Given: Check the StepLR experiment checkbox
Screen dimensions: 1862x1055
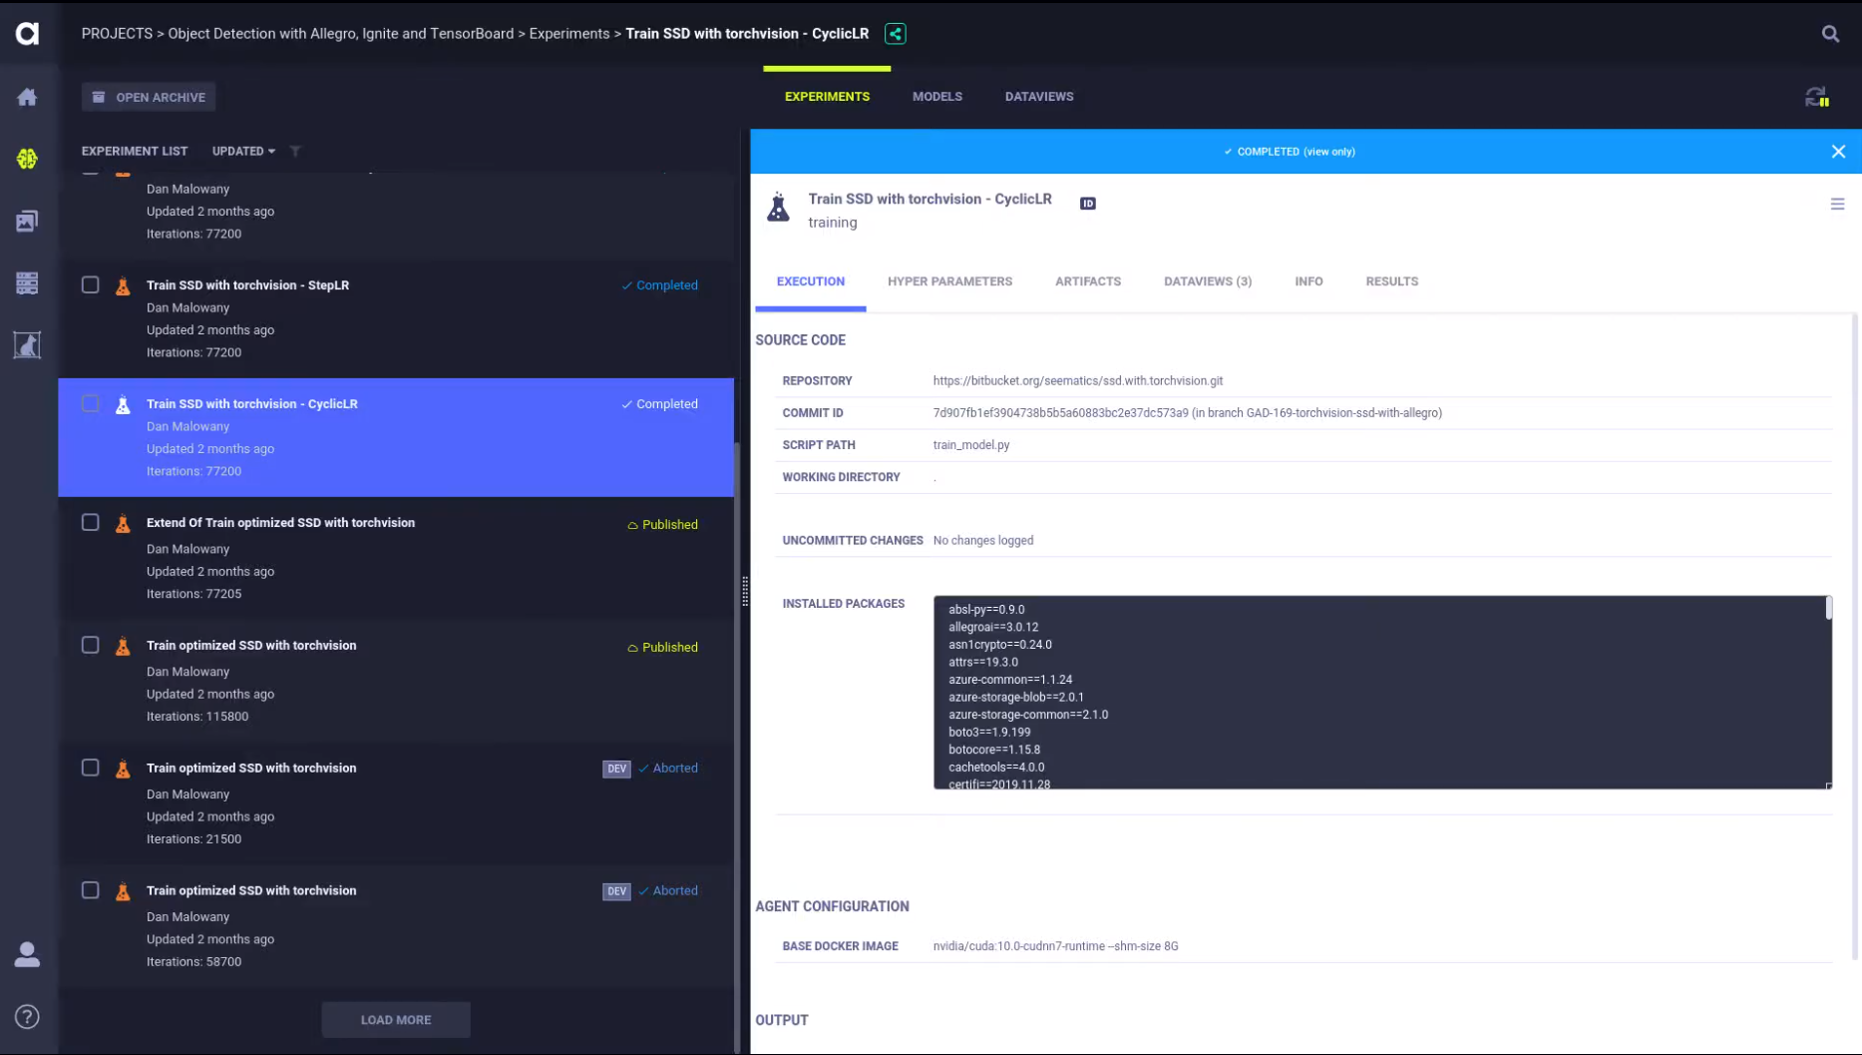Looking at the screenshot, I should click(x=90, y=285).
